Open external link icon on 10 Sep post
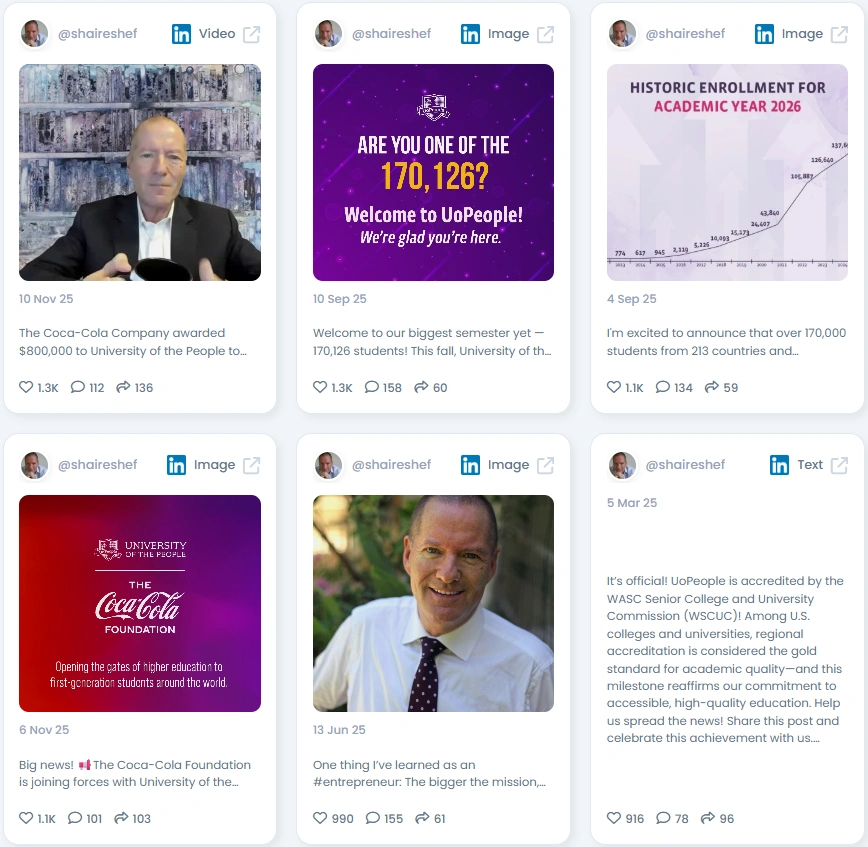Viewport: 868px width, 847px height. pos(545,34)
